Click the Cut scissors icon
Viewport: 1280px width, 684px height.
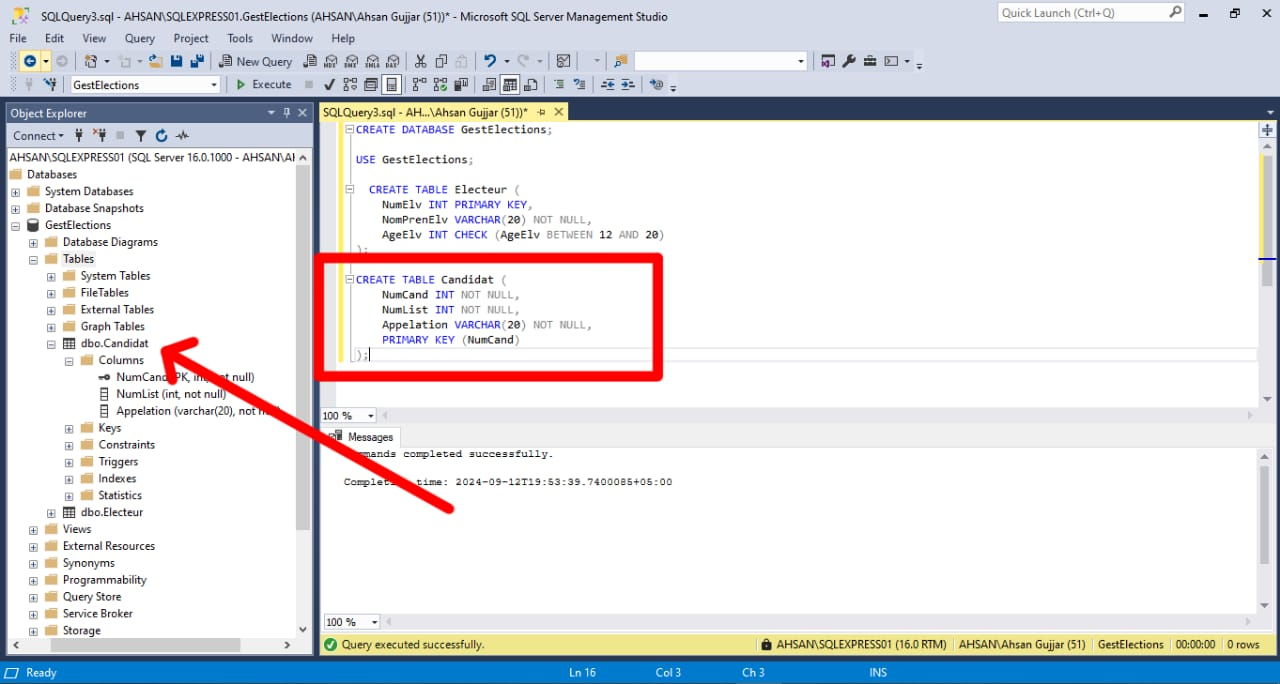420,61
